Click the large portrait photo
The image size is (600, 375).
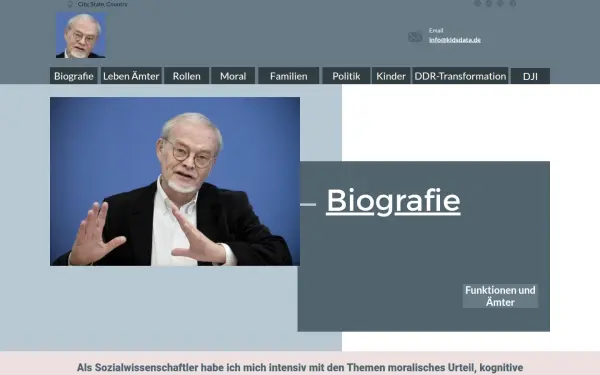[175, 181]
